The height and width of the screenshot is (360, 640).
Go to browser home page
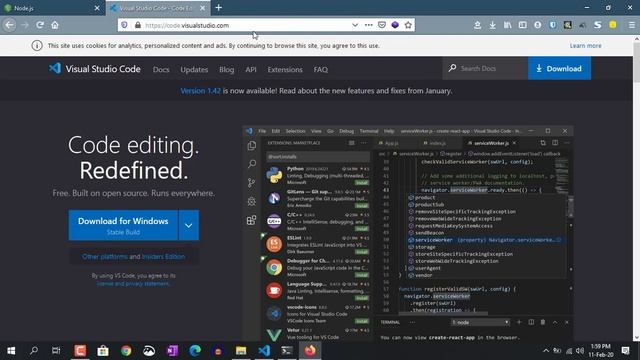coord(55,25)
